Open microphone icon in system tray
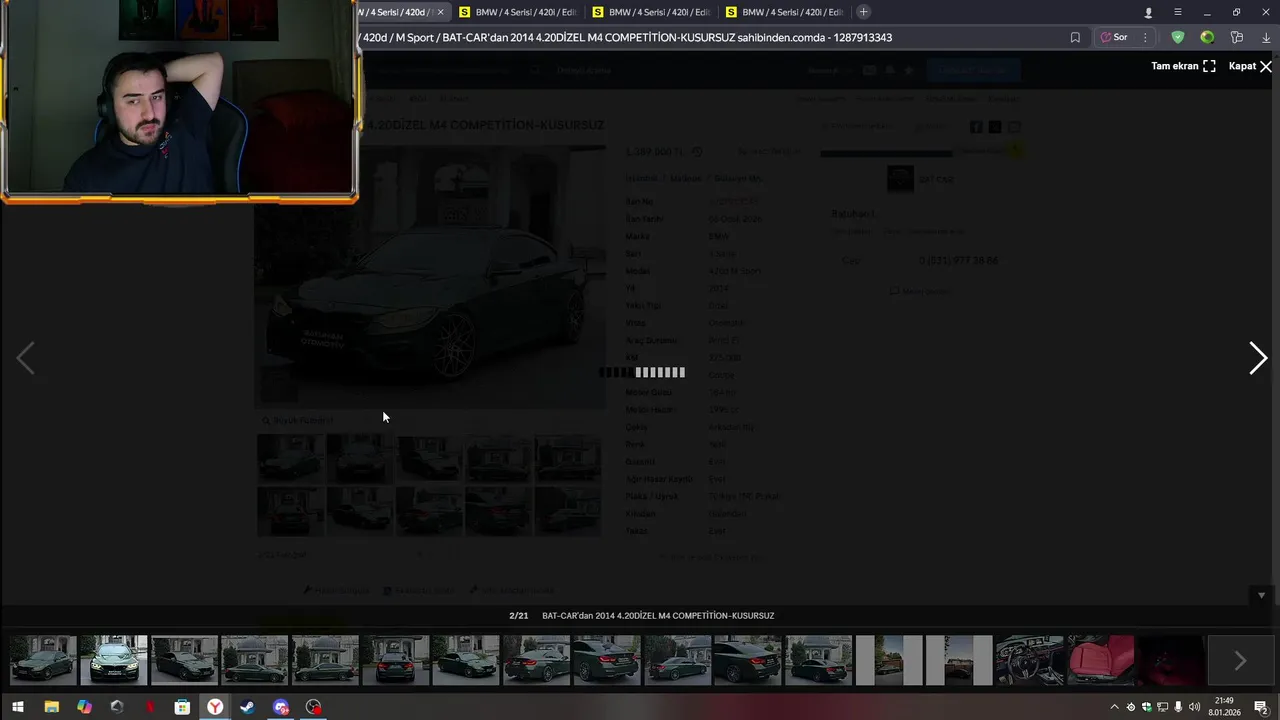 (x=1178, y=707)
